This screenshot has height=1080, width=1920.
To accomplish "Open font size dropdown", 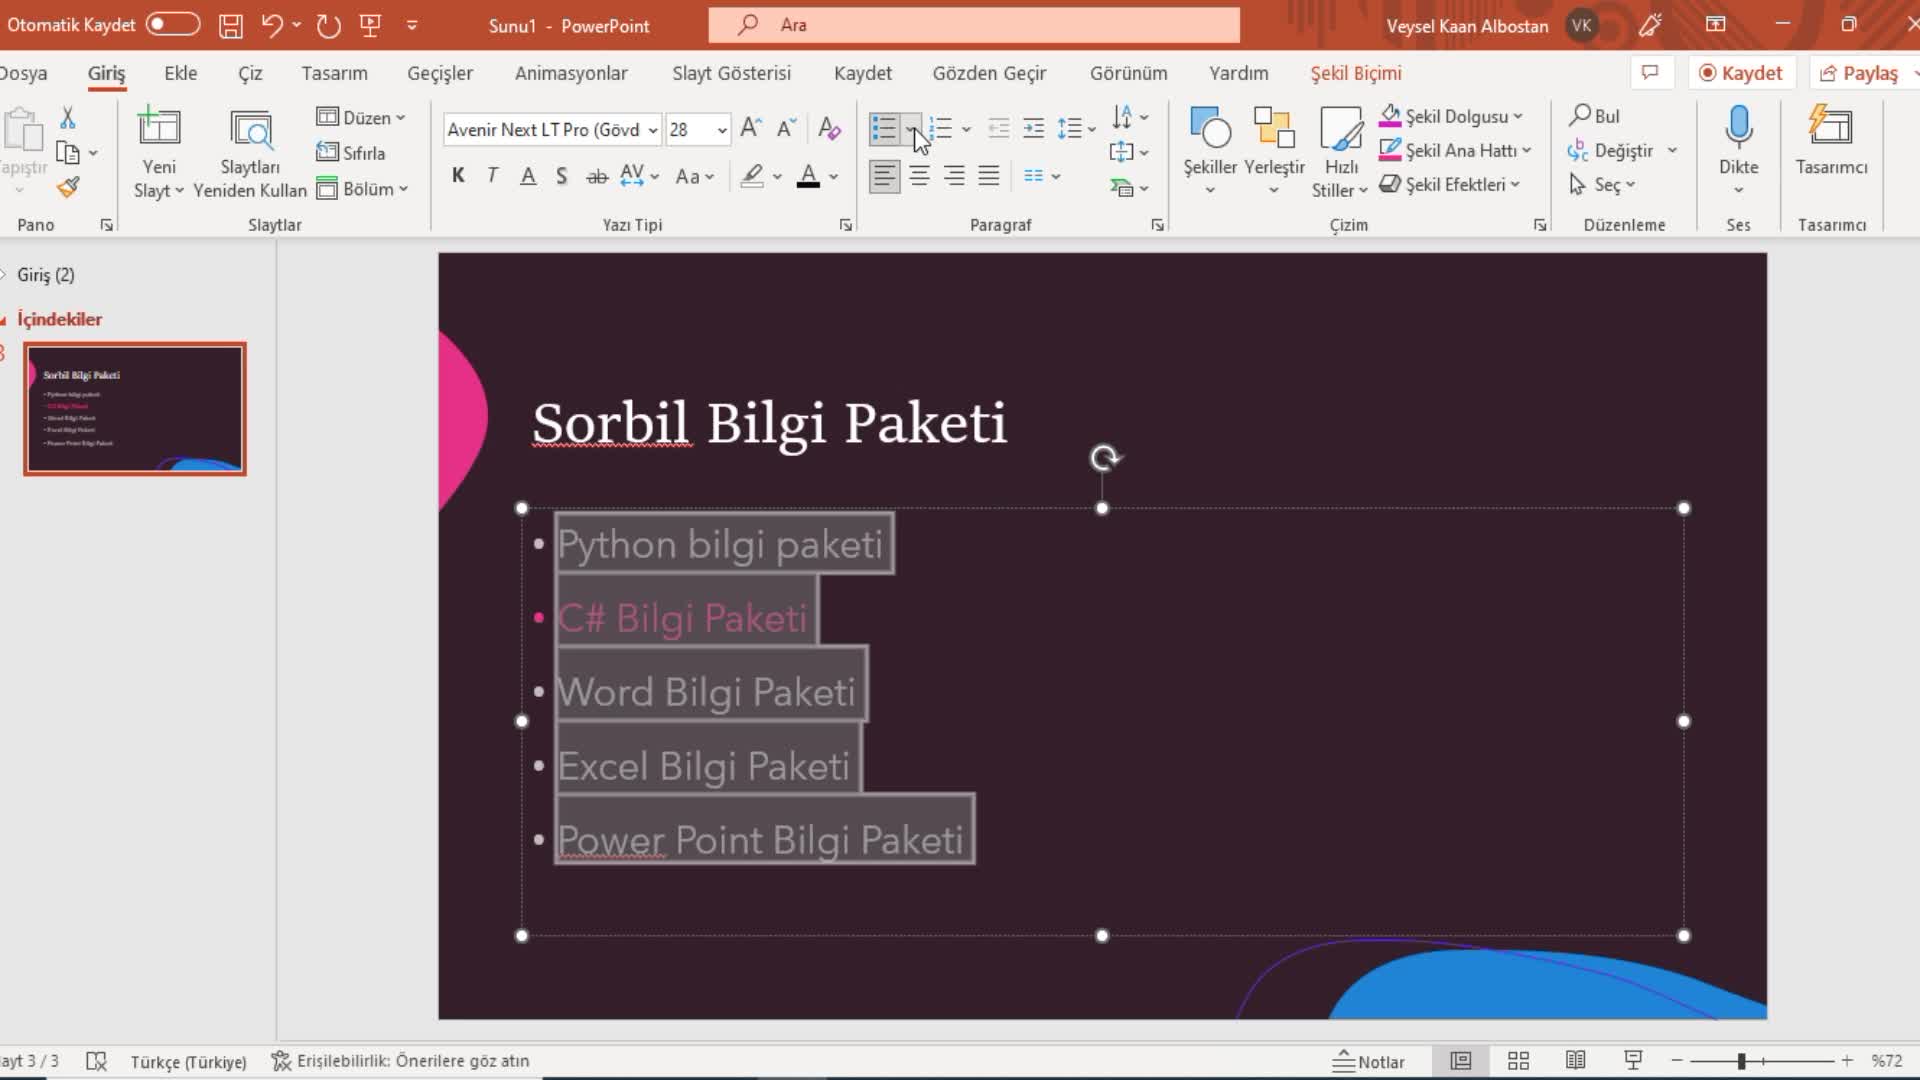I will 722,130.
